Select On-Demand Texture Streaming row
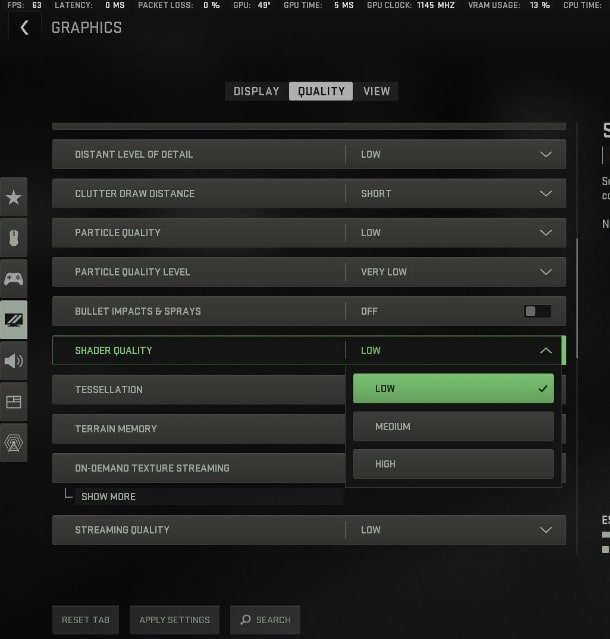Screen dimensions: 610x639 (198, 468)
